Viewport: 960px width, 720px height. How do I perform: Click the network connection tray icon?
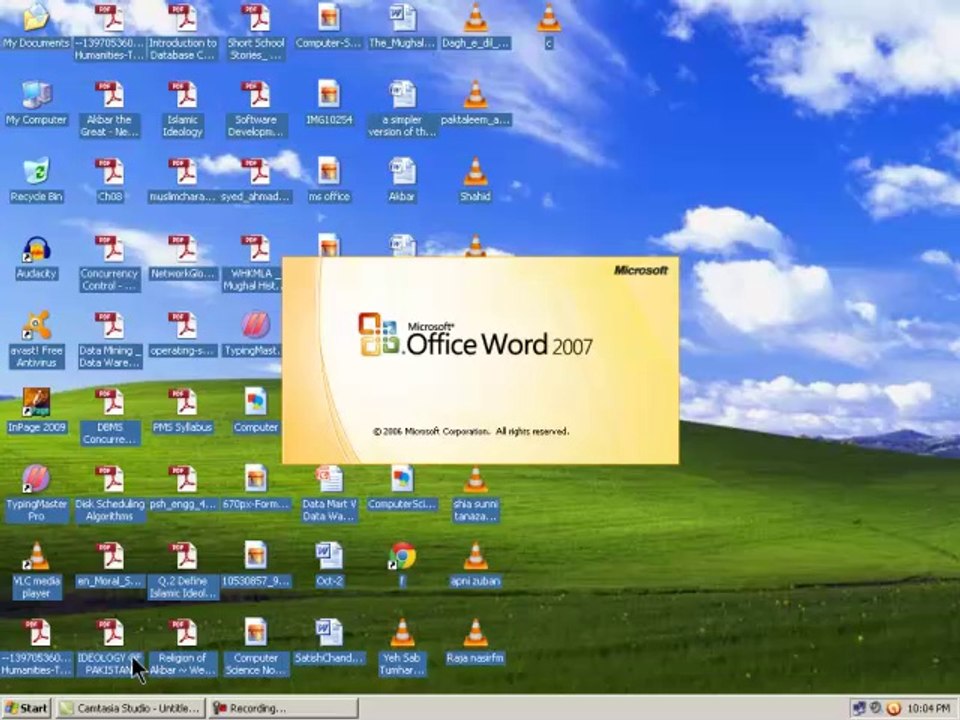(860, 708)
